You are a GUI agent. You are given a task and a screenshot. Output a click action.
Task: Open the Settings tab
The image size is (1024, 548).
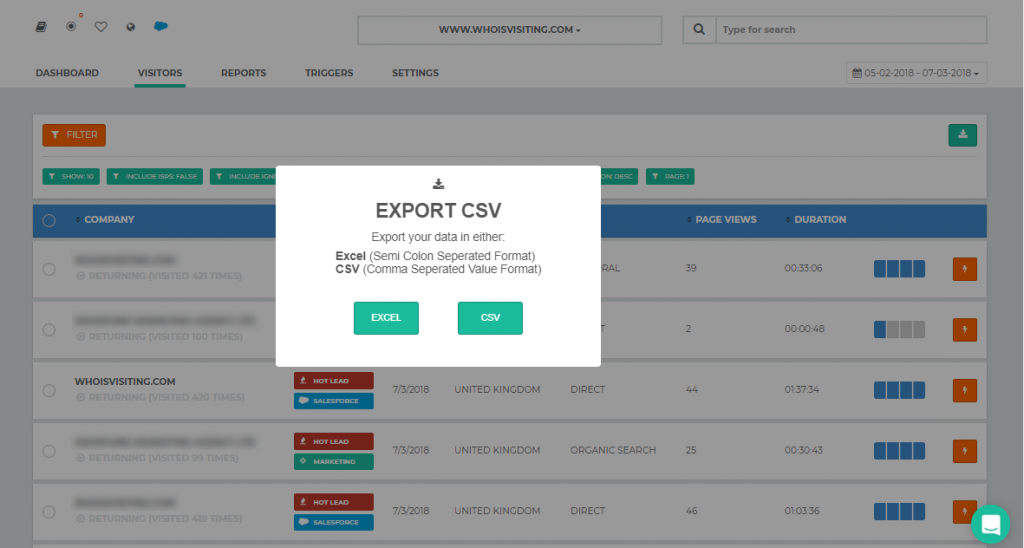pyautogui.click(x=415, y=73)
